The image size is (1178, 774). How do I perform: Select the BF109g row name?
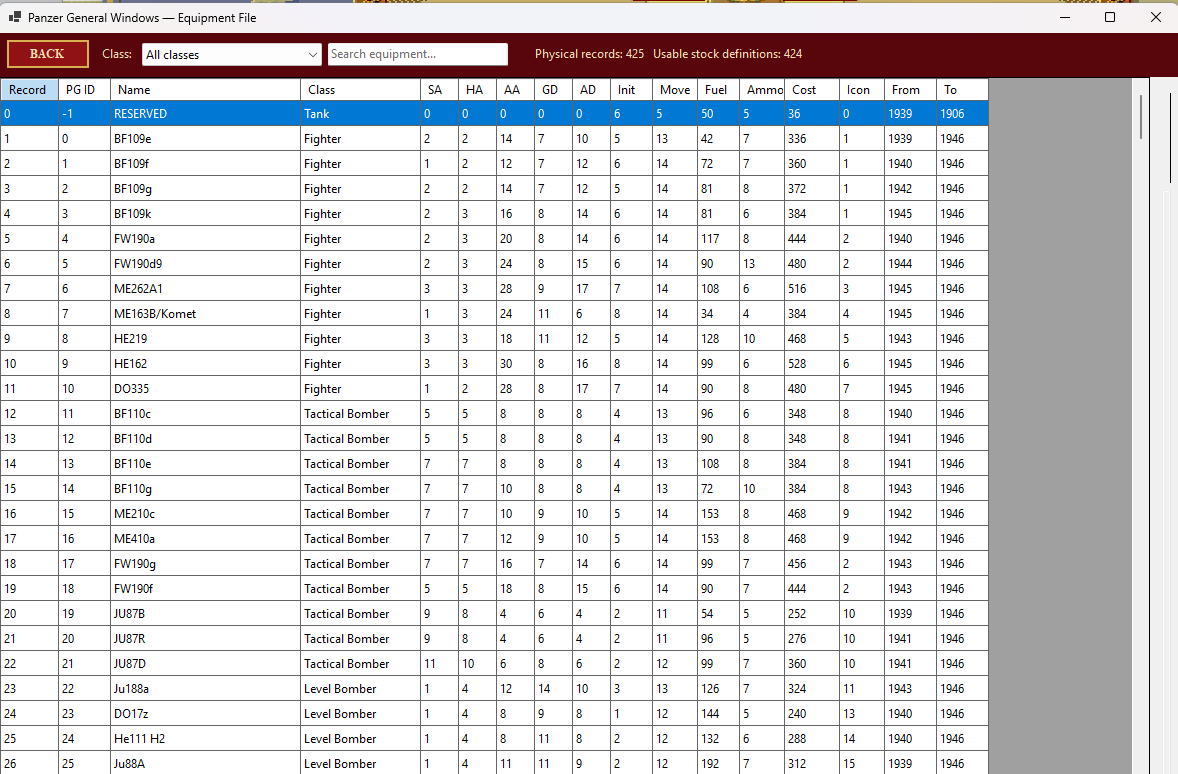click(x=205, y=189)
